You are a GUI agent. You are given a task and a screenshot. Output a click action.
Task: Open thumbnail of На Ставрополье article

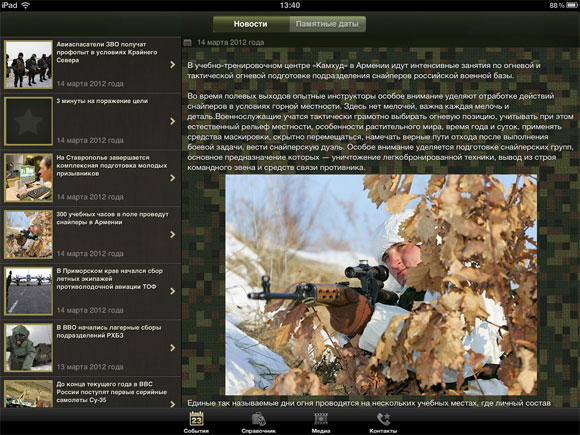(x=28, y=178)
